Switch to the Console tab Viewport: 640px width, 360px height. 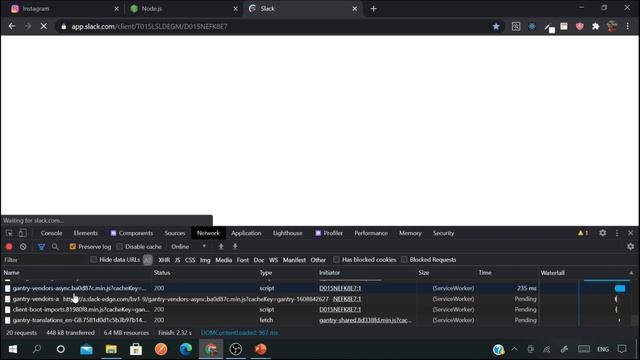tap(51, 233)
